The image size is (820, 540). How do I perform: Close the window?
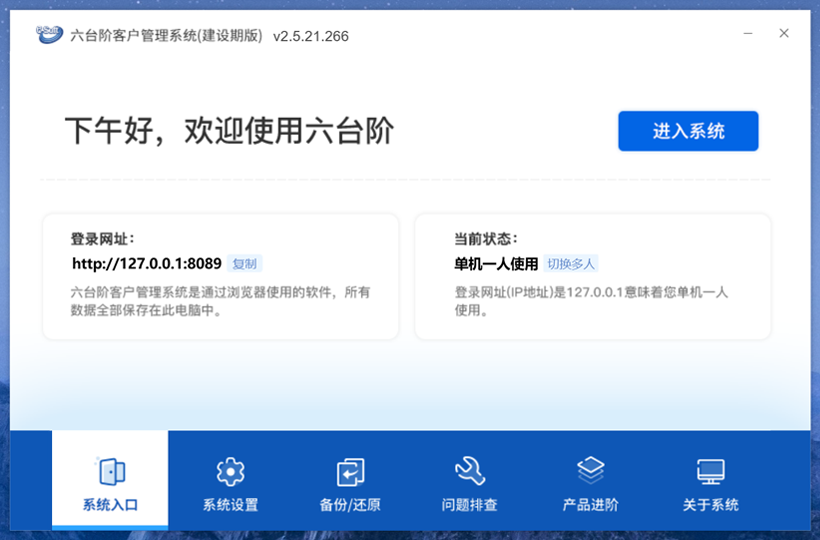pyautogui.click(x=783, y=33)
